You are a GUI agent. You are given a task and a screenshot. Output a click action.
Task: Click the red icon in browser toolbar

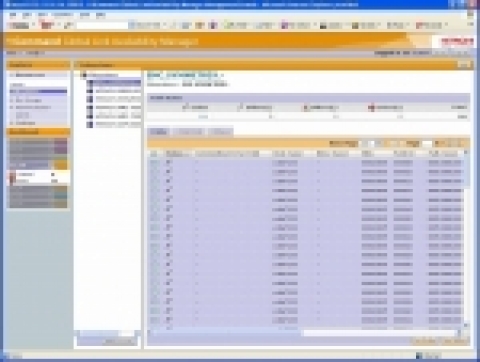[47, 25]
